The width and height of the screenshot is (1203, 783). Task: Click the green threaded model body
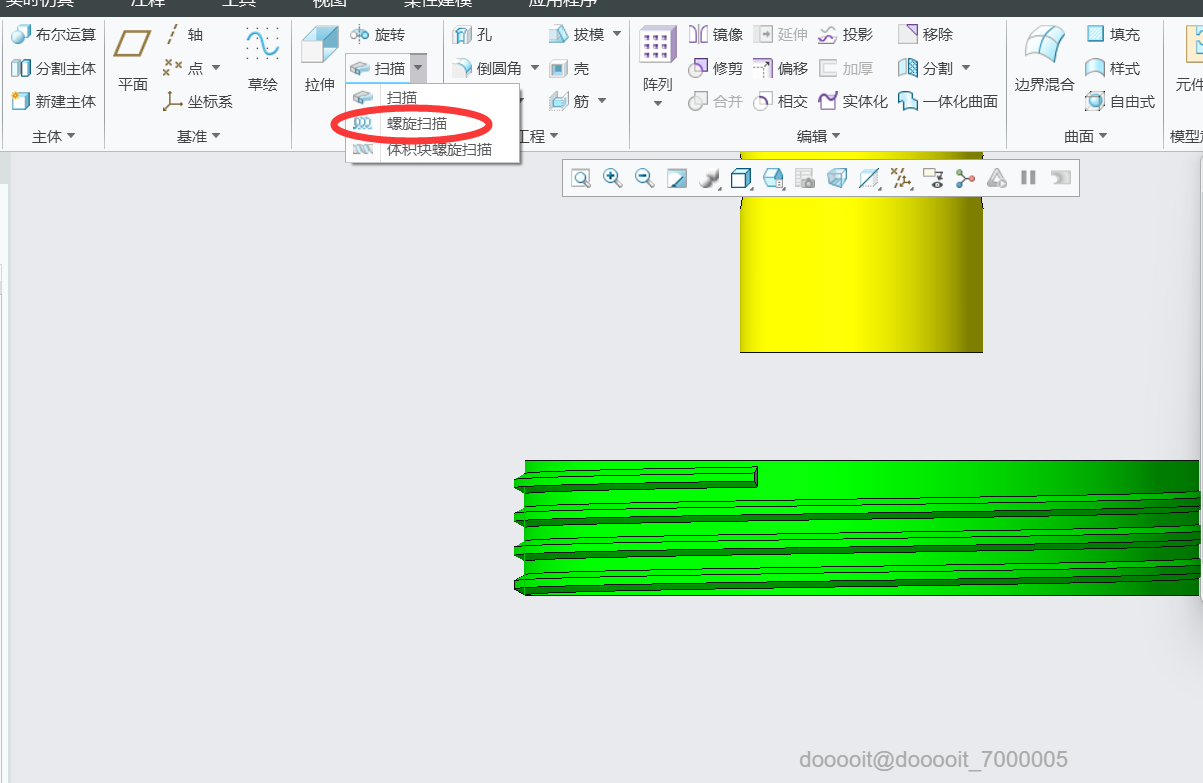[860, 528]
